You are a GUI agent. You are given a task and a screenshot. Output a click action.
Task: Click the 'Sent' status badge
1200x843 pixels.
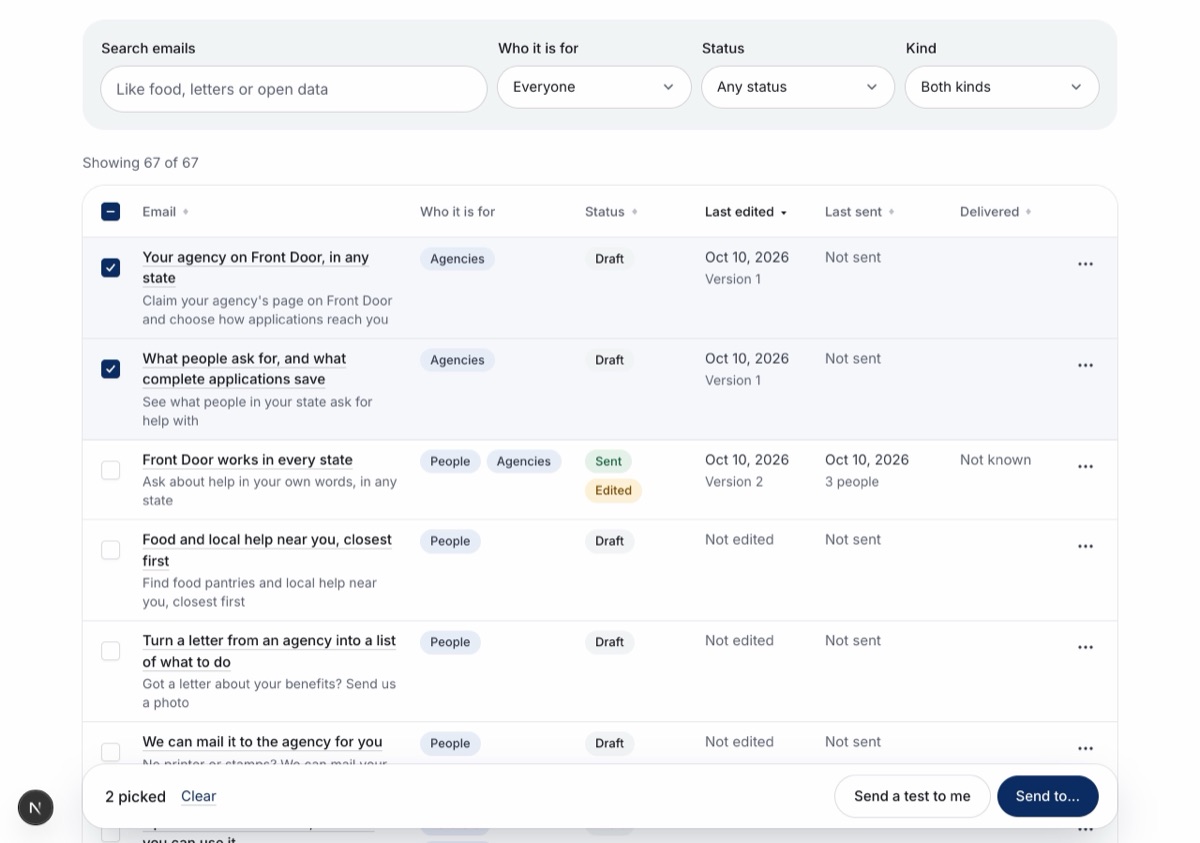[x=608, y=461]
